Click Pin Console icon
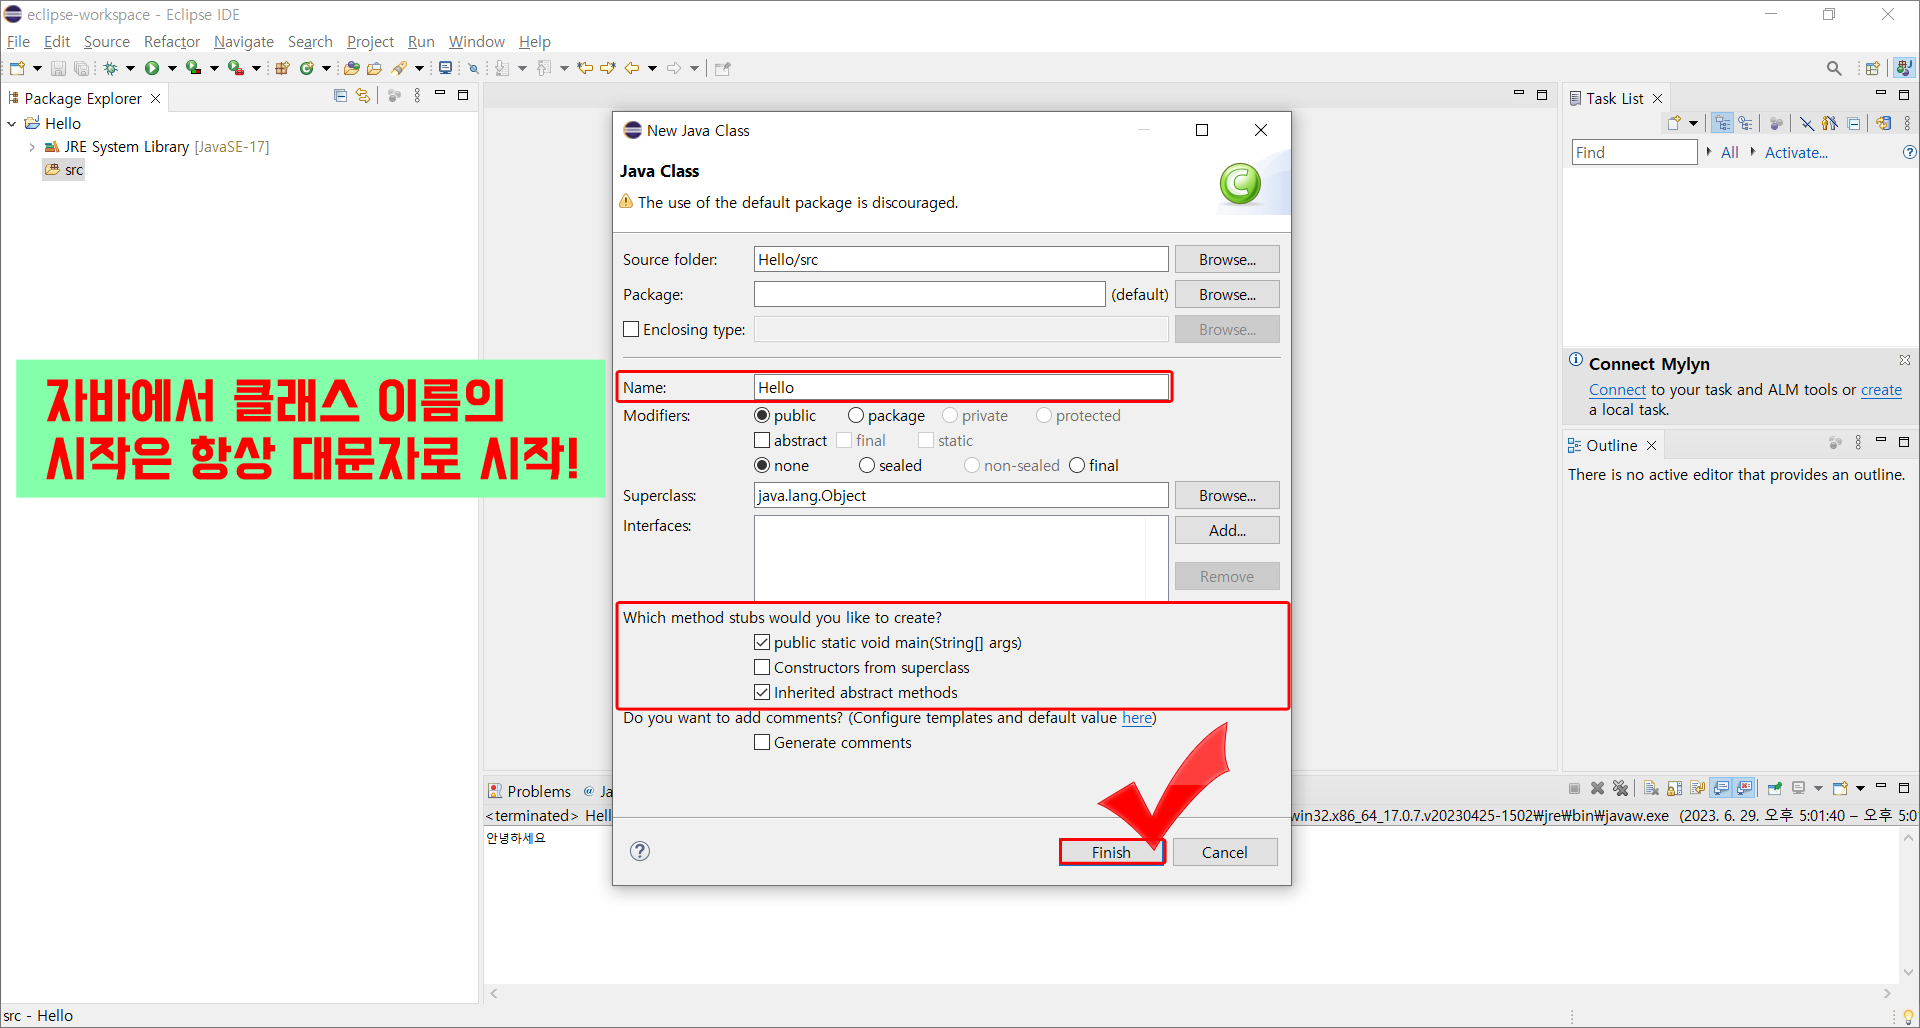The height and width of the screenshot is (1028, 1920). [x=1775, y=788]
